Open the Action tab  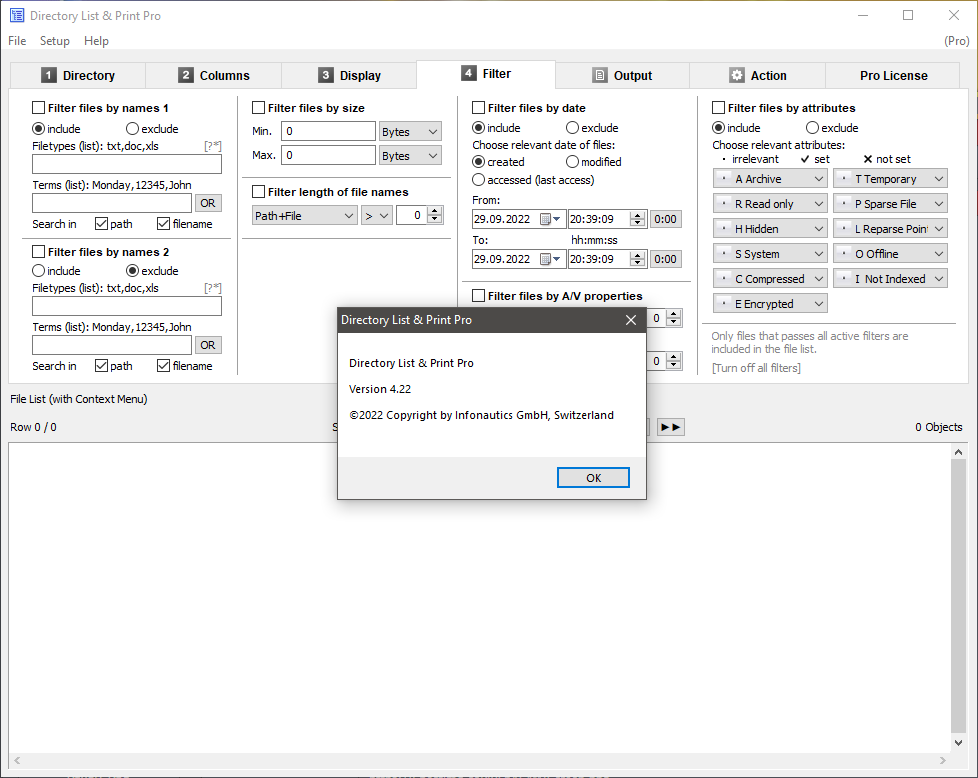pyautogui.click(x=758, y=75)
